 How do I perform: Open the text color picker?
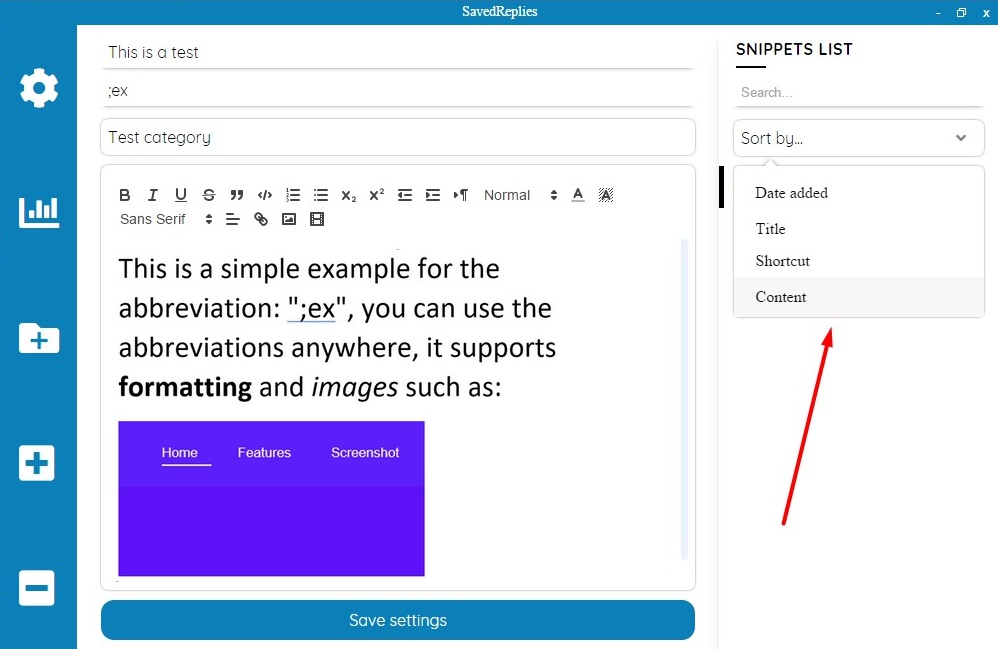(x=578, y=195)
